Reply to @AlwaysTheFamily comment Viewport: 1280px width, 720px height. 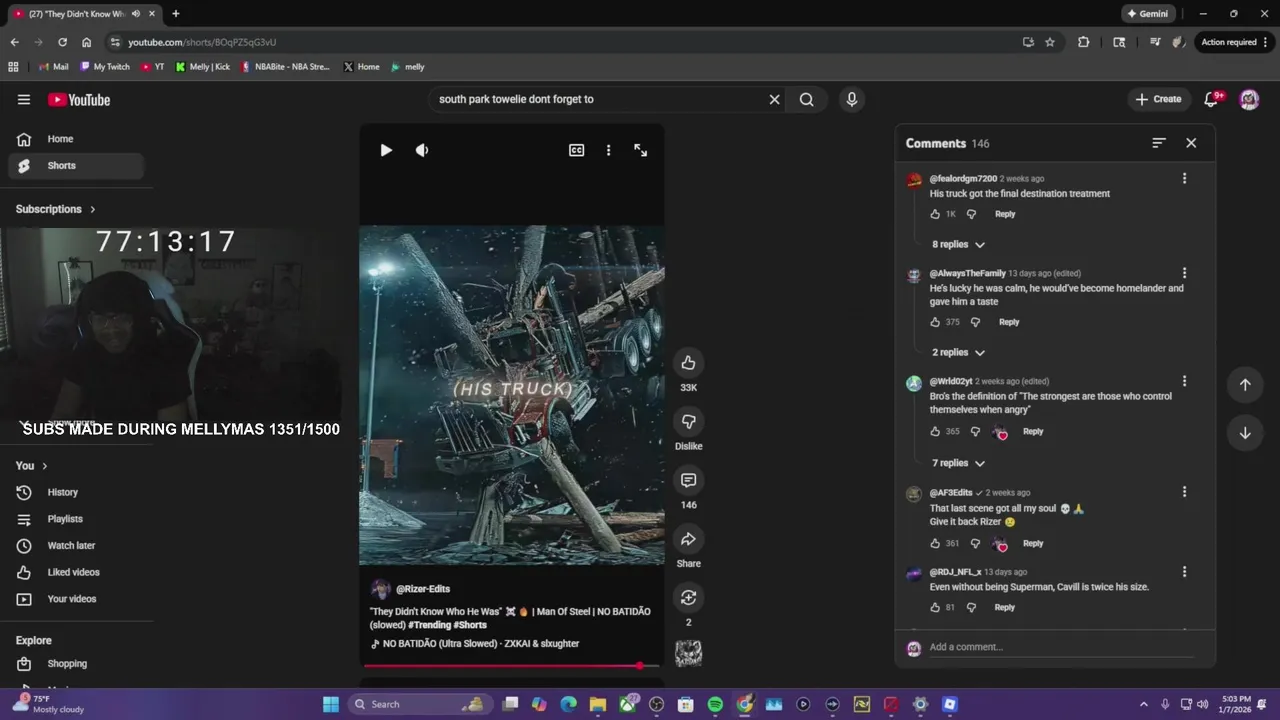pyautogui.click(x=1009, y=322)
